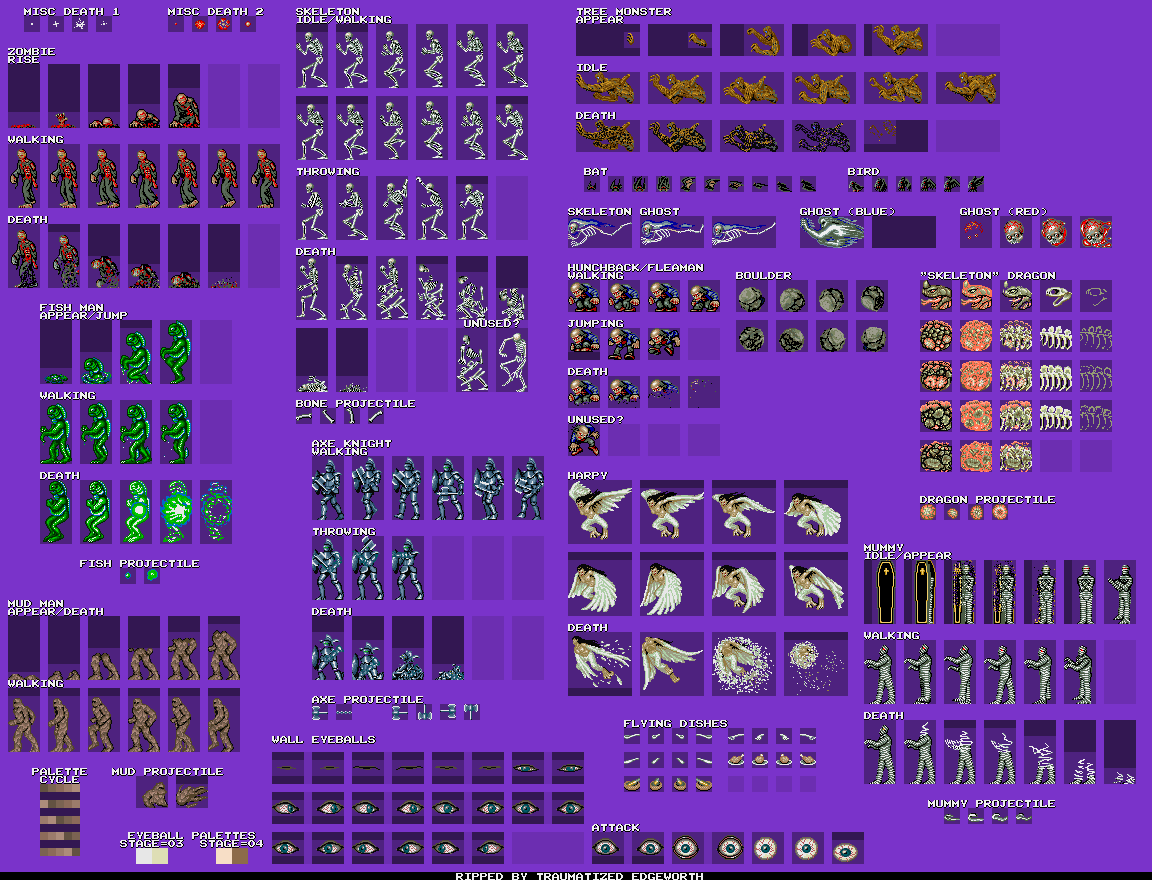Image resolution: width=1152 pixels, height=880 pixels.
Task: Select the first axe knight walking frame
Action: coord(328,488)
